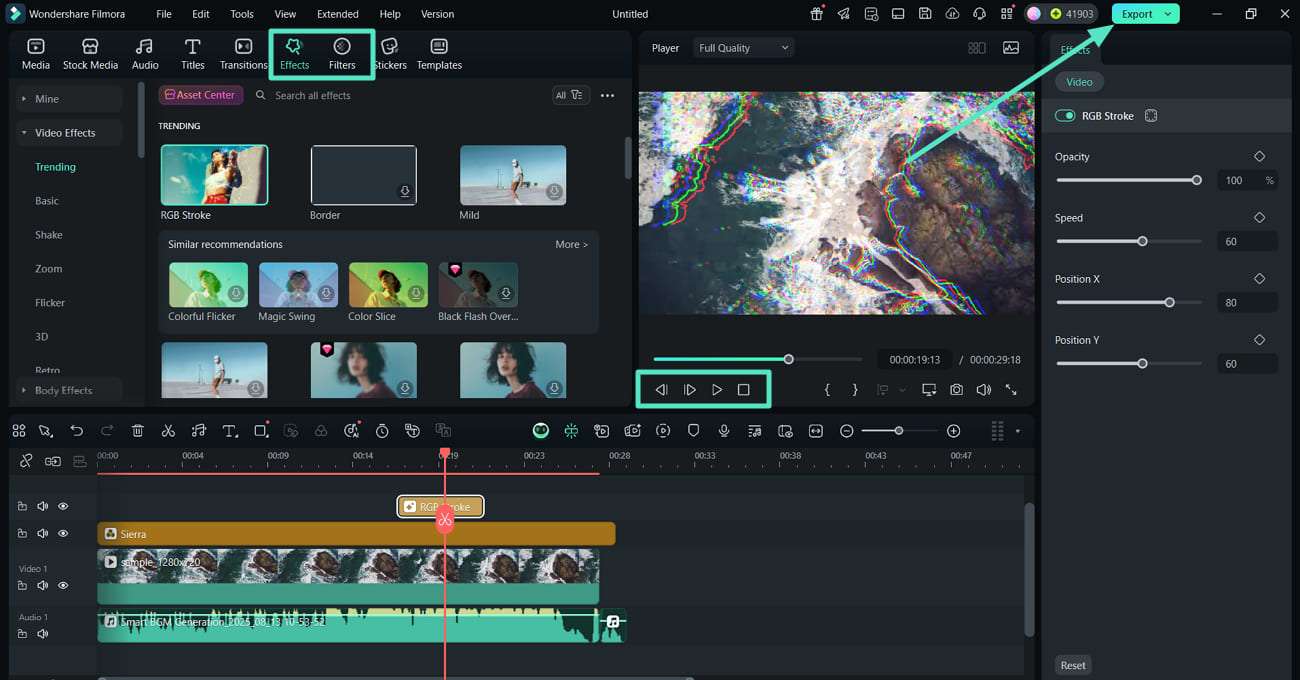Mute the Audio 1 track
This screenshot has width=1300, height=680.
tap(43, 634)
